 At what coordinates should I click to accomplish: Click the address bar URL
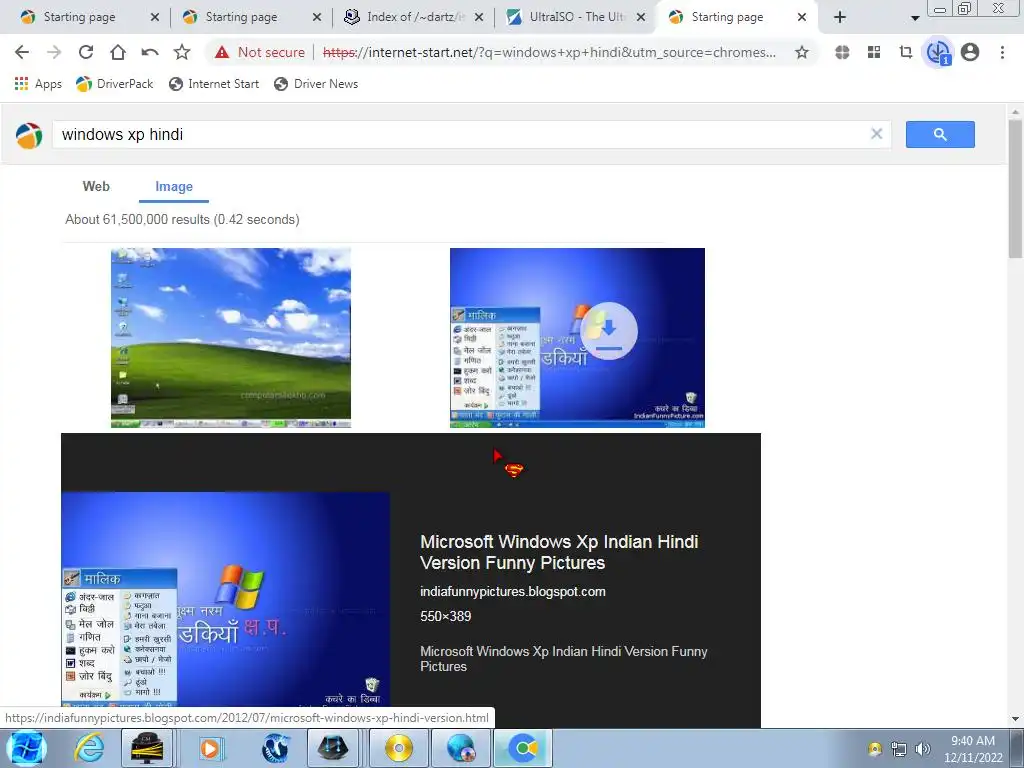pyautogui.click(x=549, y=52)
